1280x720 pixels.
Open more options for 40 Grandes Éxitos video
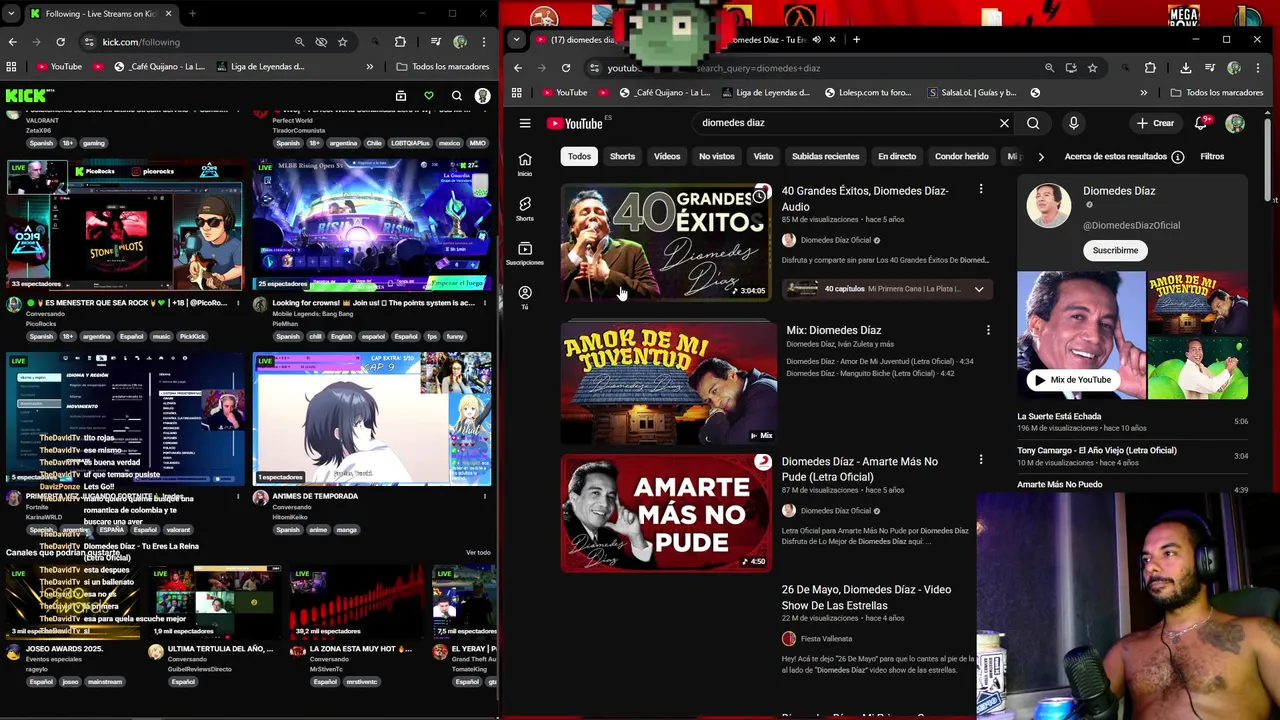coord(981,189)
